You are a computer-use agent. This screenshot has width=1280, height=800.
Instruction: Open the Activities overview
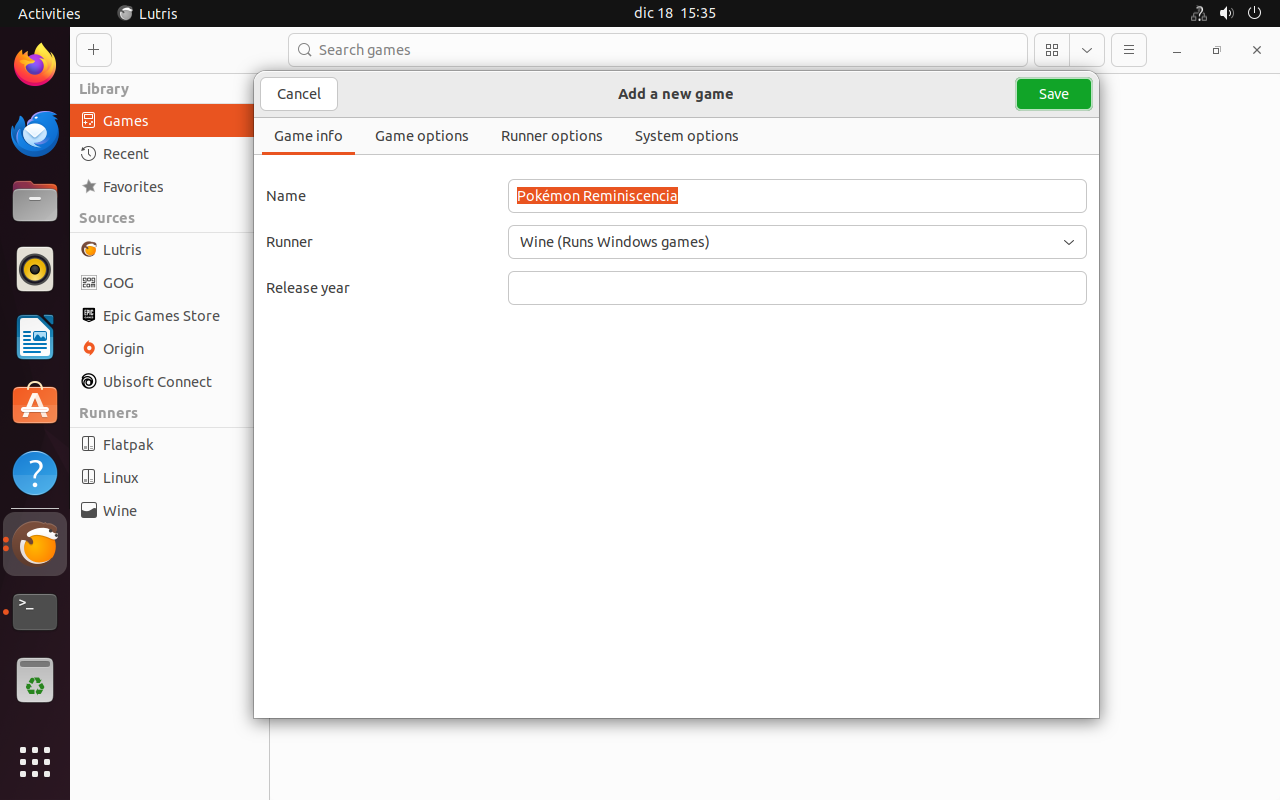[49, 13]
